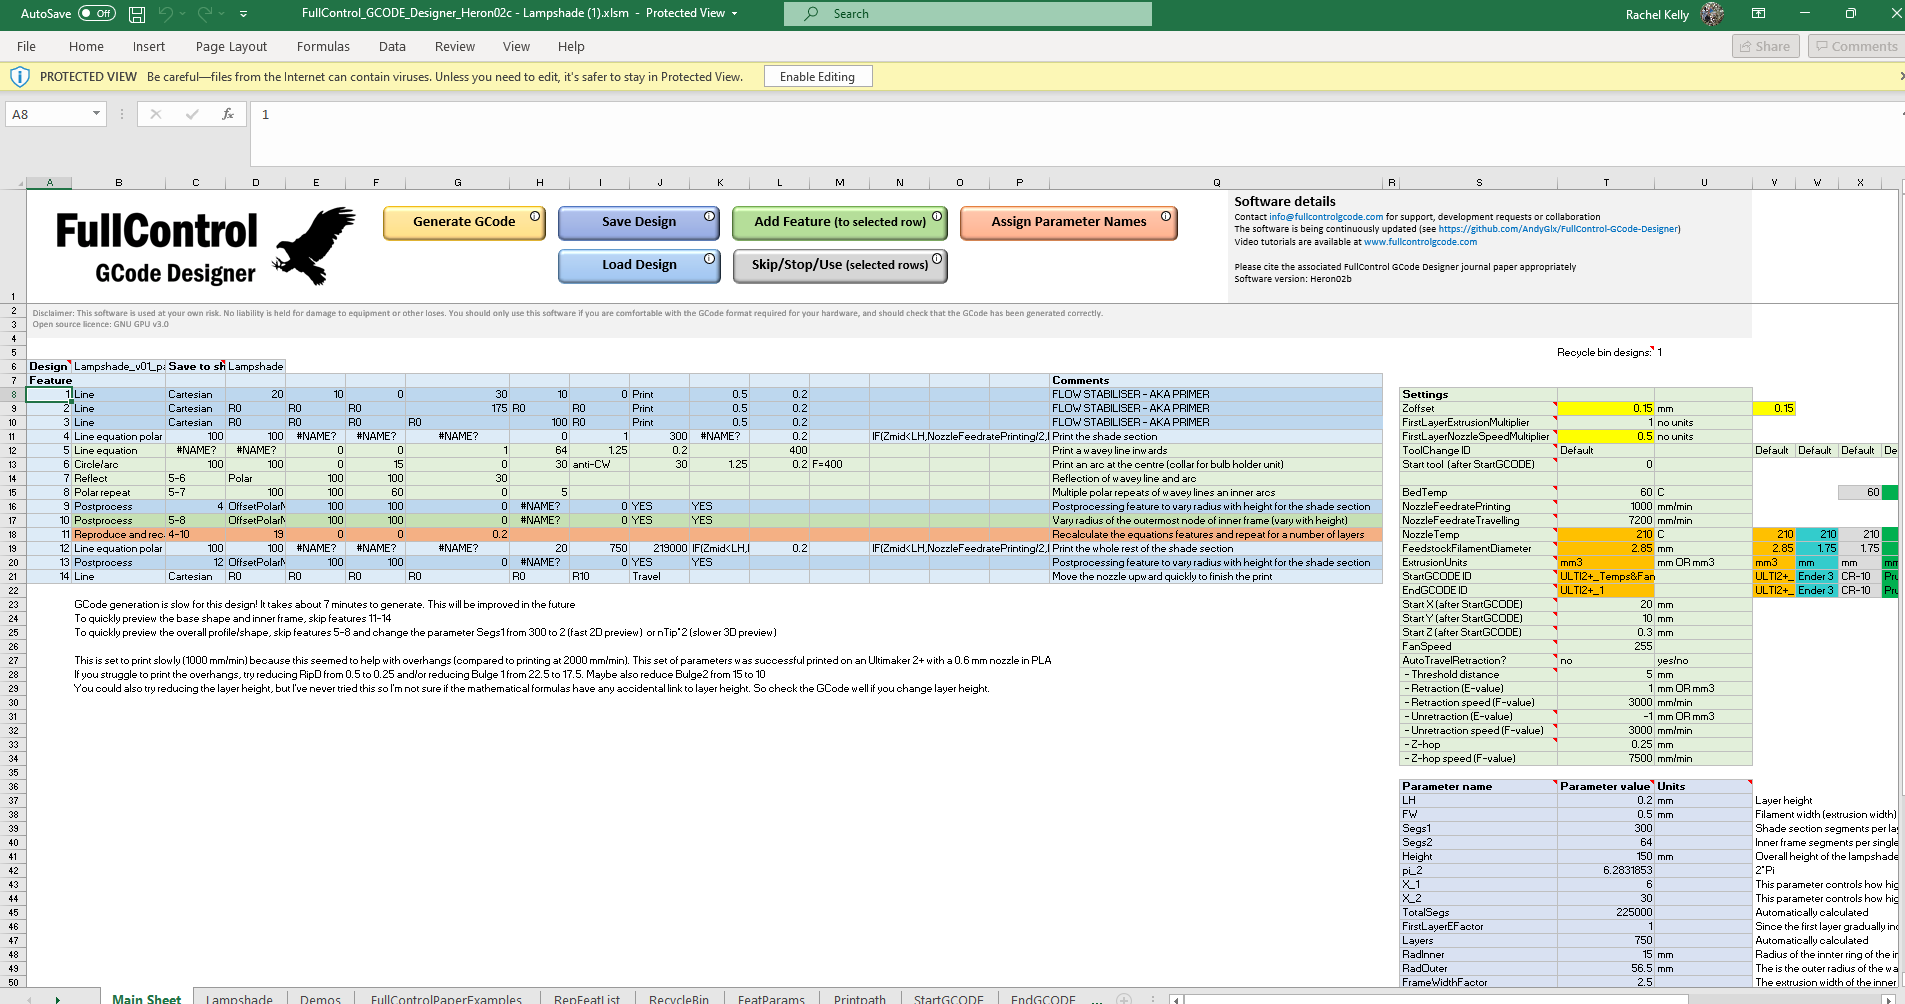Click info icon on Skip/Stop/Use button
Image resolution: width=1905 pixels, height=1004 pixels.
[937, 259]
